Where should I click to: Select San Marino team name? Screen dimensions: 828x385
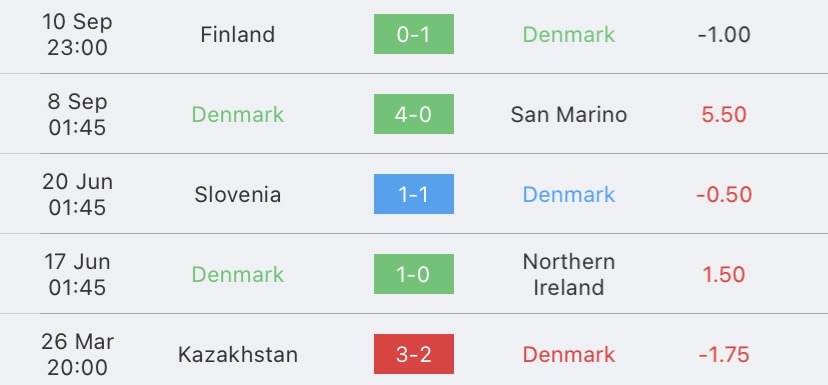coord(569,115)
